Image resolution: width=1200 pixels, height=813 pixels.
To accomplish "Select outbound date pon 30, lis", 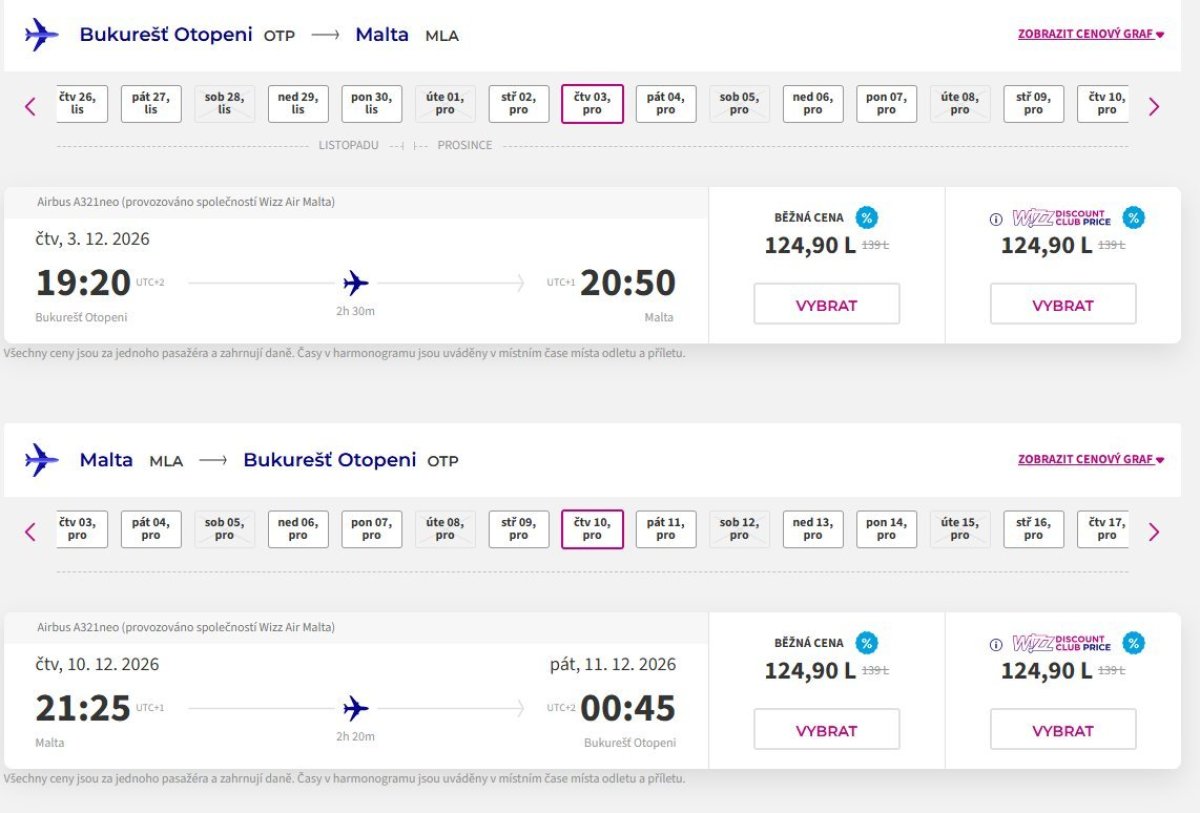I will pos(372,104).
